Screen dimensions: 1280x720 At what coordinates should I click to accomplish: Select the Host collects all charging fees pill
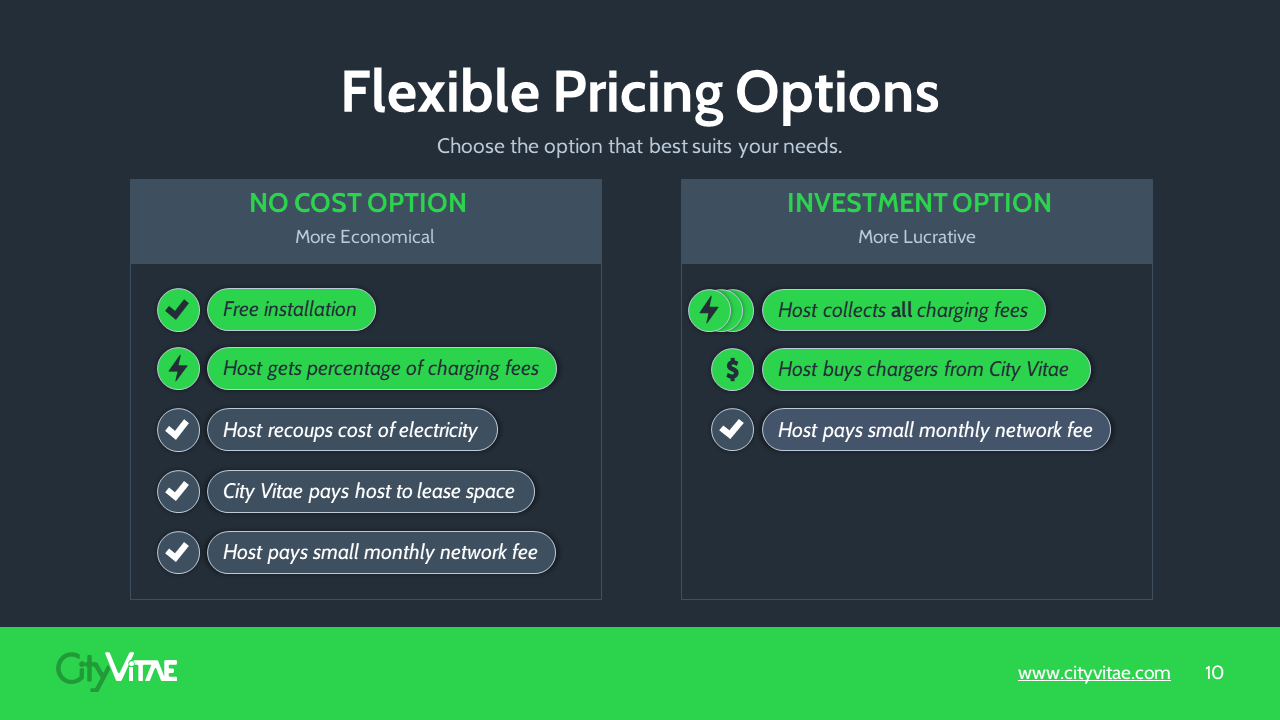pyautogui.click(x=904, y=310)
